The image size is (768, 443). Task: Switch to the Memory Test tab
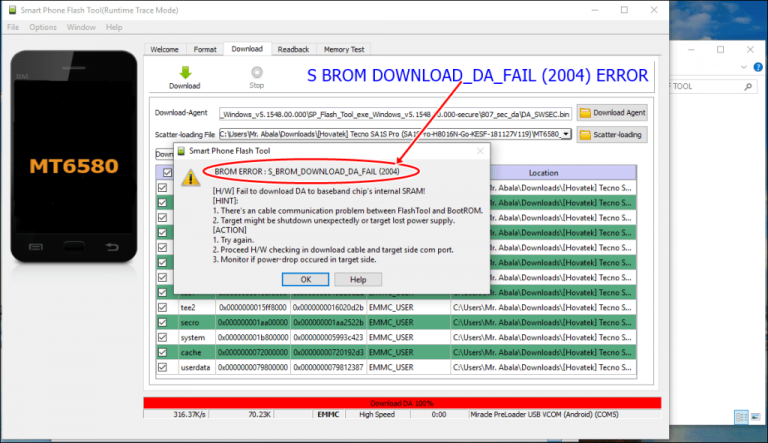coord(343,48)
